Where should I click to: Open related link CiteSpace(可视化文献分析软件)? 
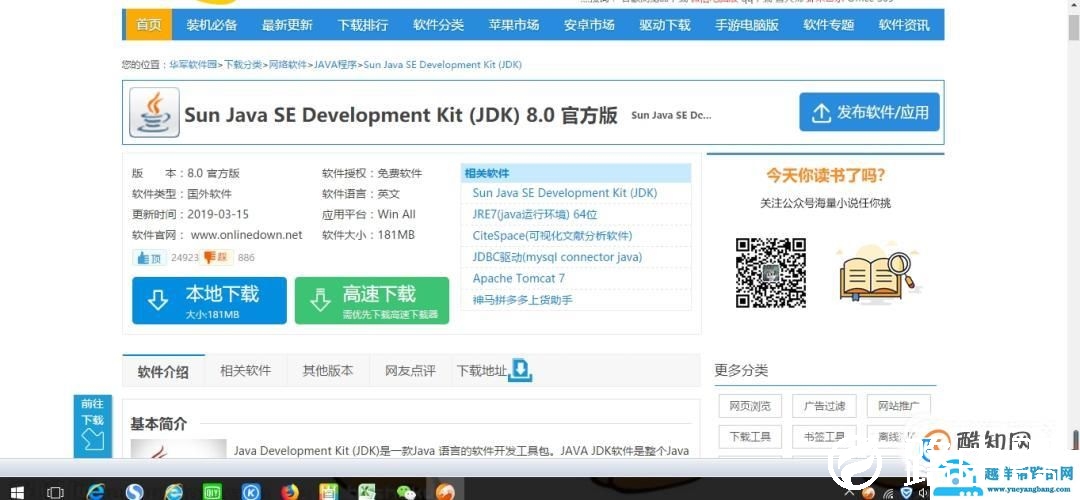[552, 236]
